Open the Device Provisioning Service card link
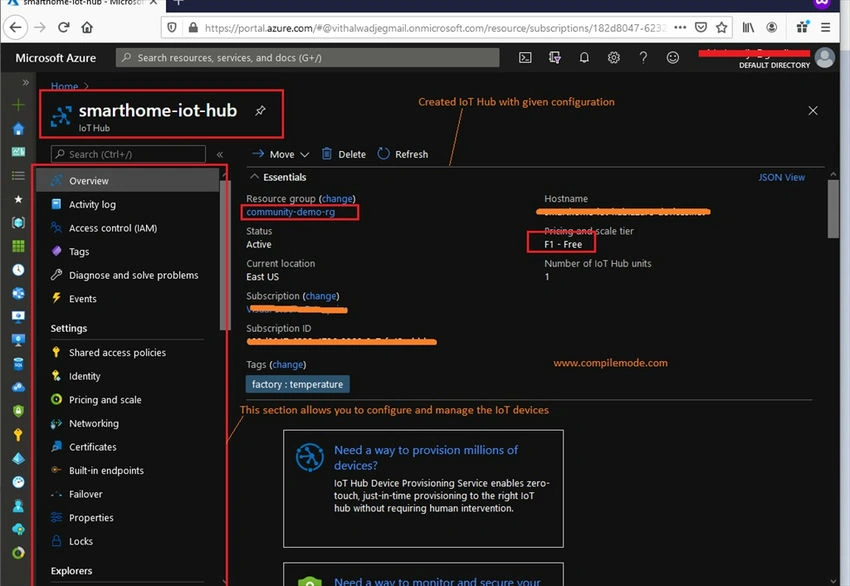 [426, 458]
